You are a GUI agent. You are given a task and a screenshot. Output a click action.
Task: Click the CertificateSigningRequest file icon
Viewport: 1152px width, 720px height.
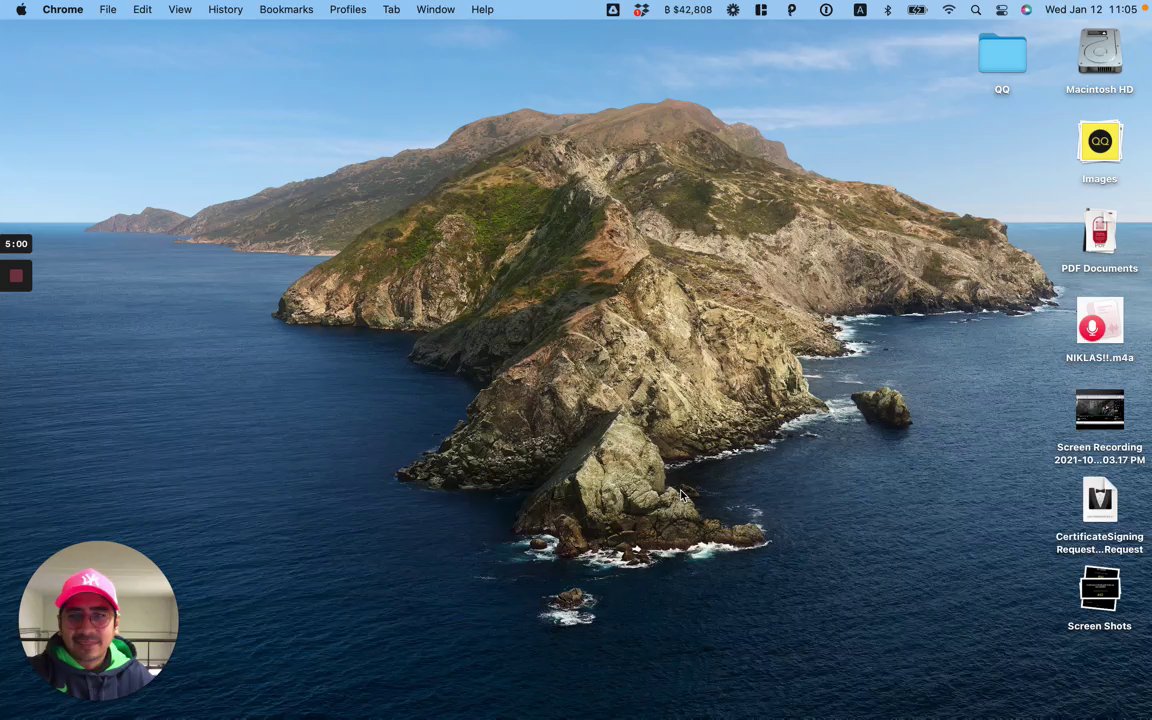[x=1099, y=500]
